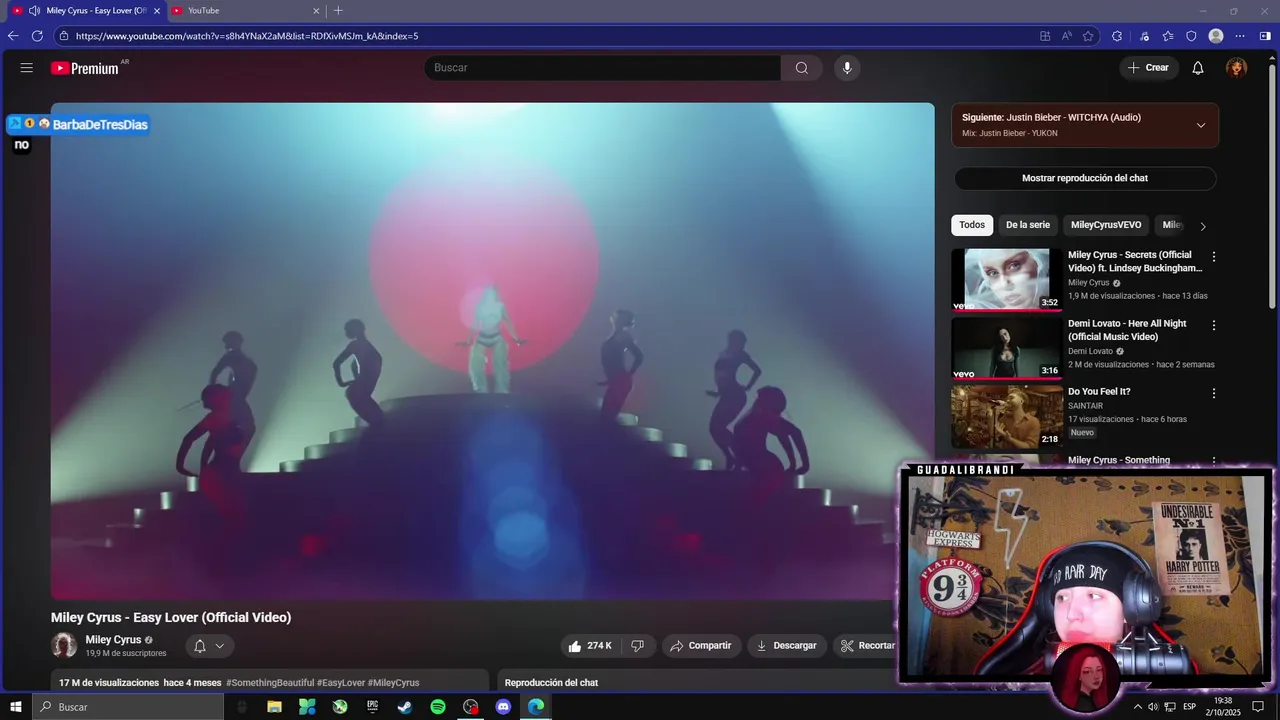Screen dimensions: 1280x720
Task: Open File Explorer from taskbar
Action: 274,707
